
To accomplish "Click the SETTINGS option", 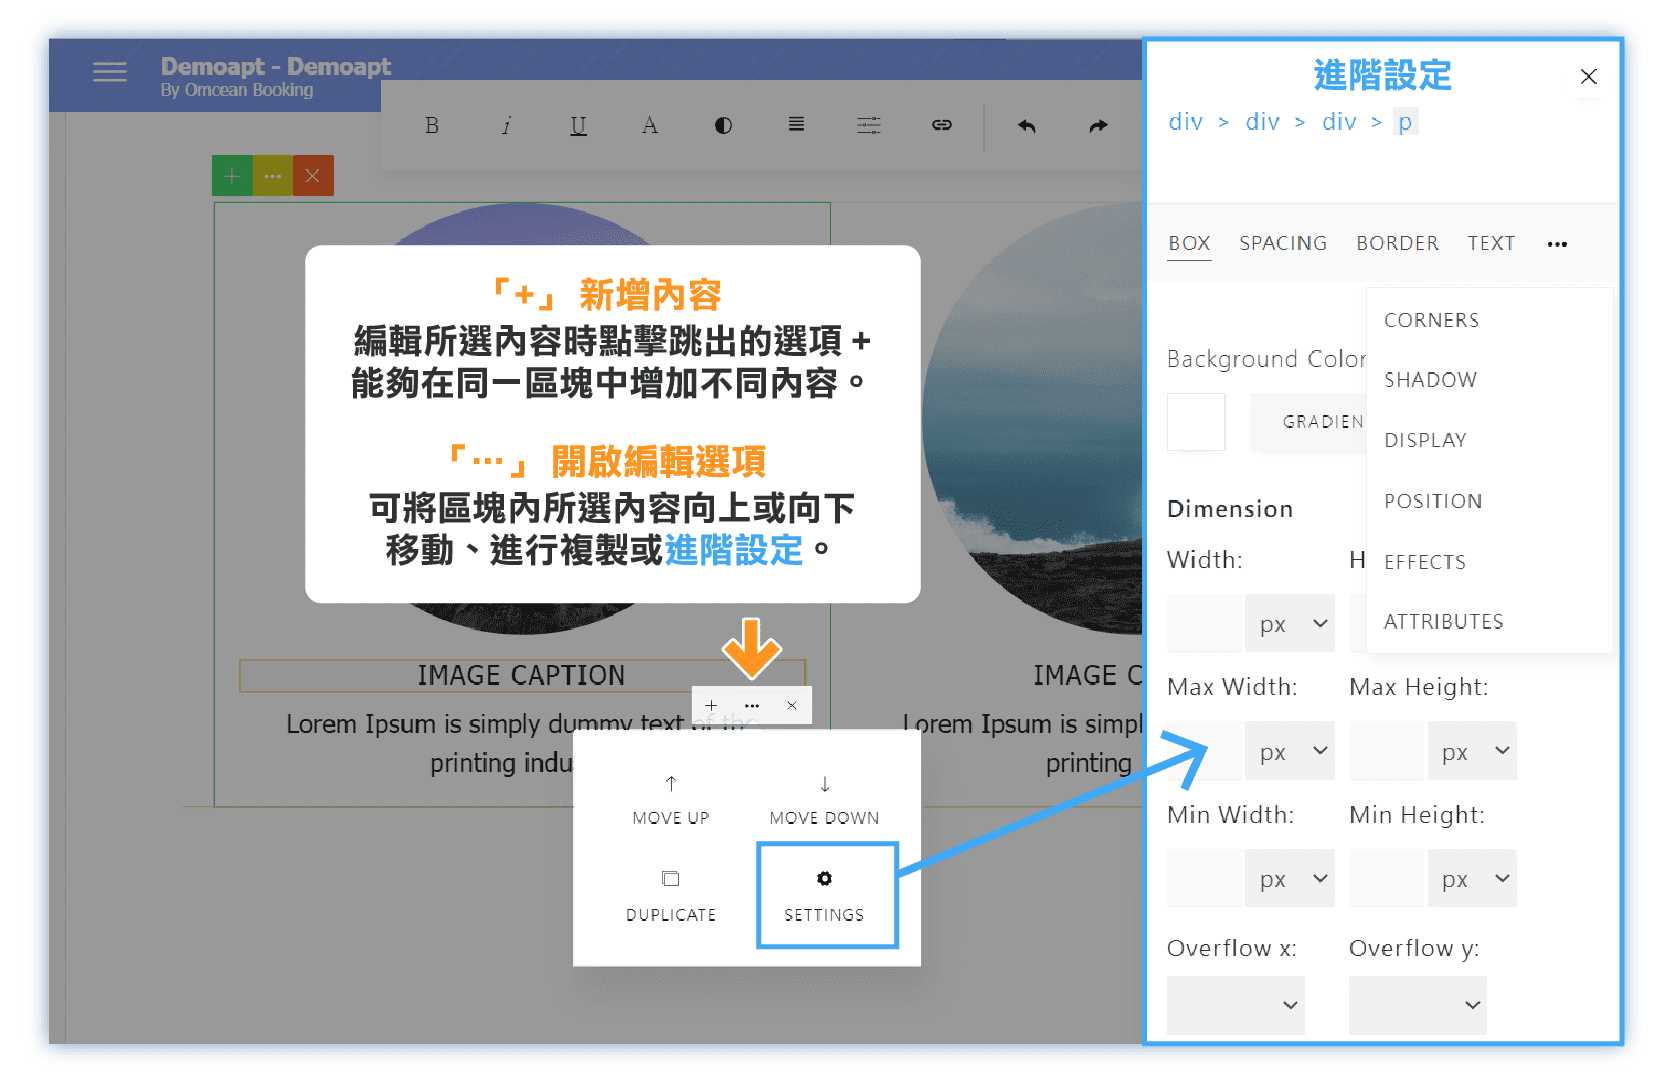I will [x=825, y=895].
